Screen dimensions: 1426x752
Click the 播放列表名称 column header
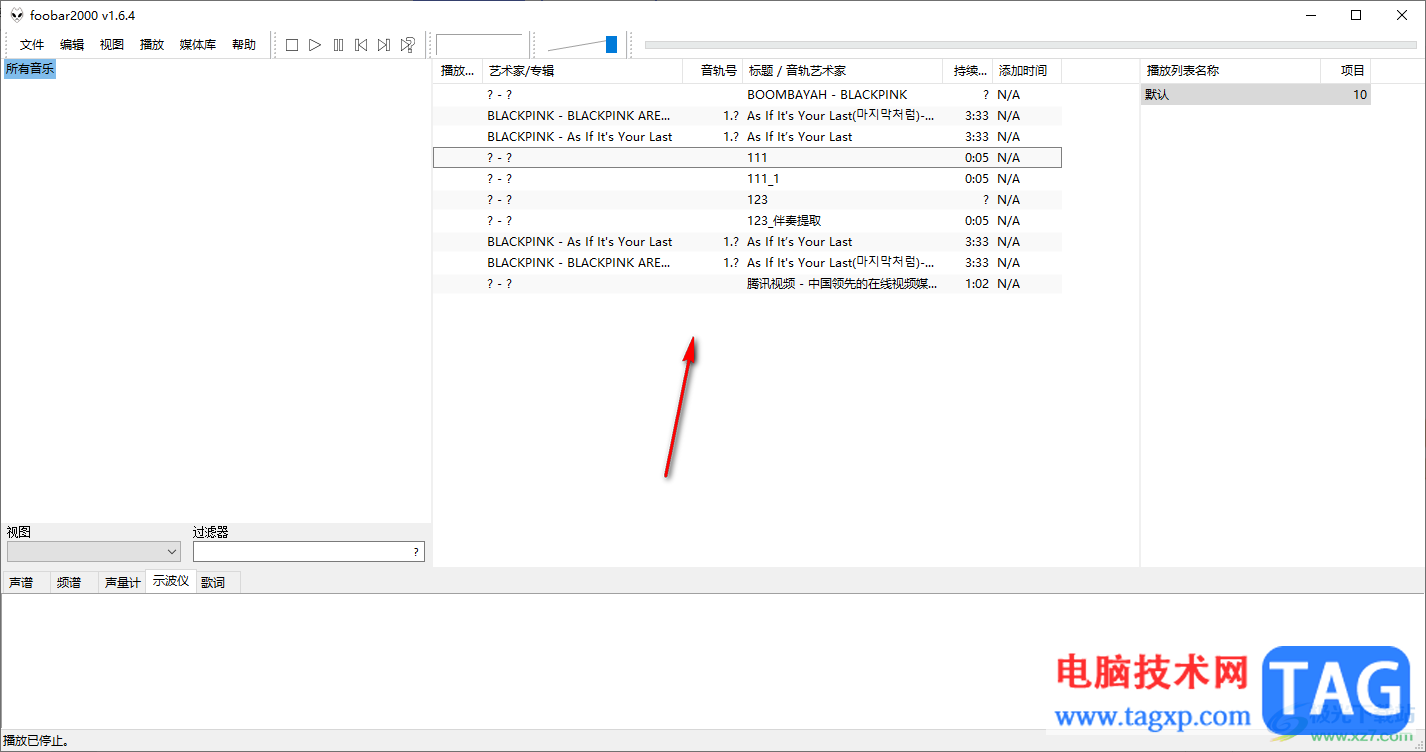click(x=1231, y=71)
